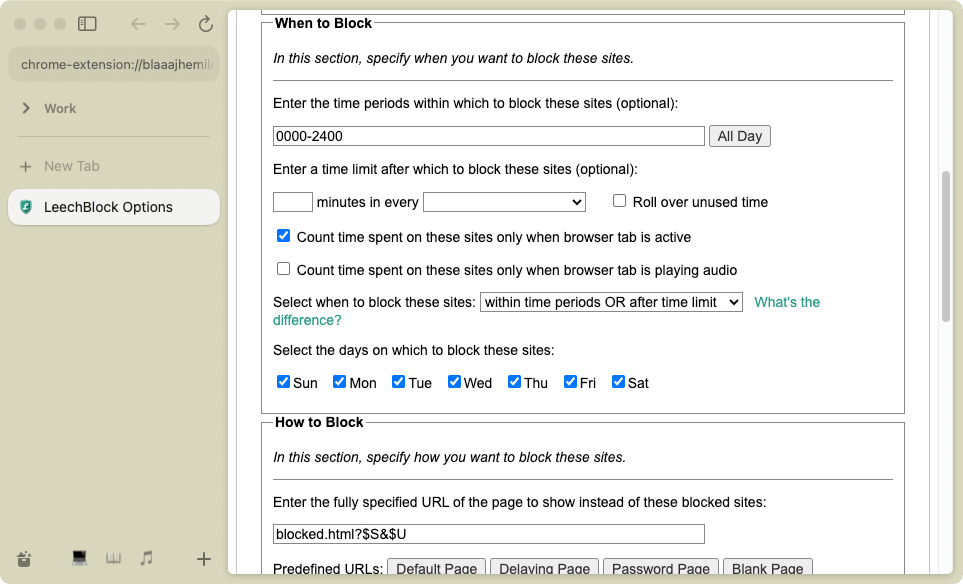Click the 'When to Block' section heading
Screen dimensions: 963x584
tap(323, 23)
